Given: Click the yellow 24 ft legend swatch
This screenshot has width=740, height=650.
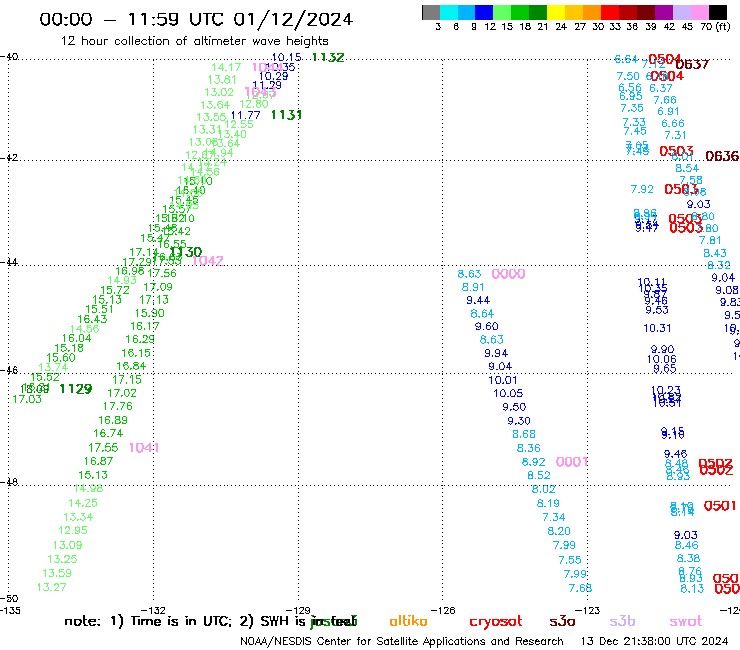Looking at the screenshot, I should coord(556,12).
